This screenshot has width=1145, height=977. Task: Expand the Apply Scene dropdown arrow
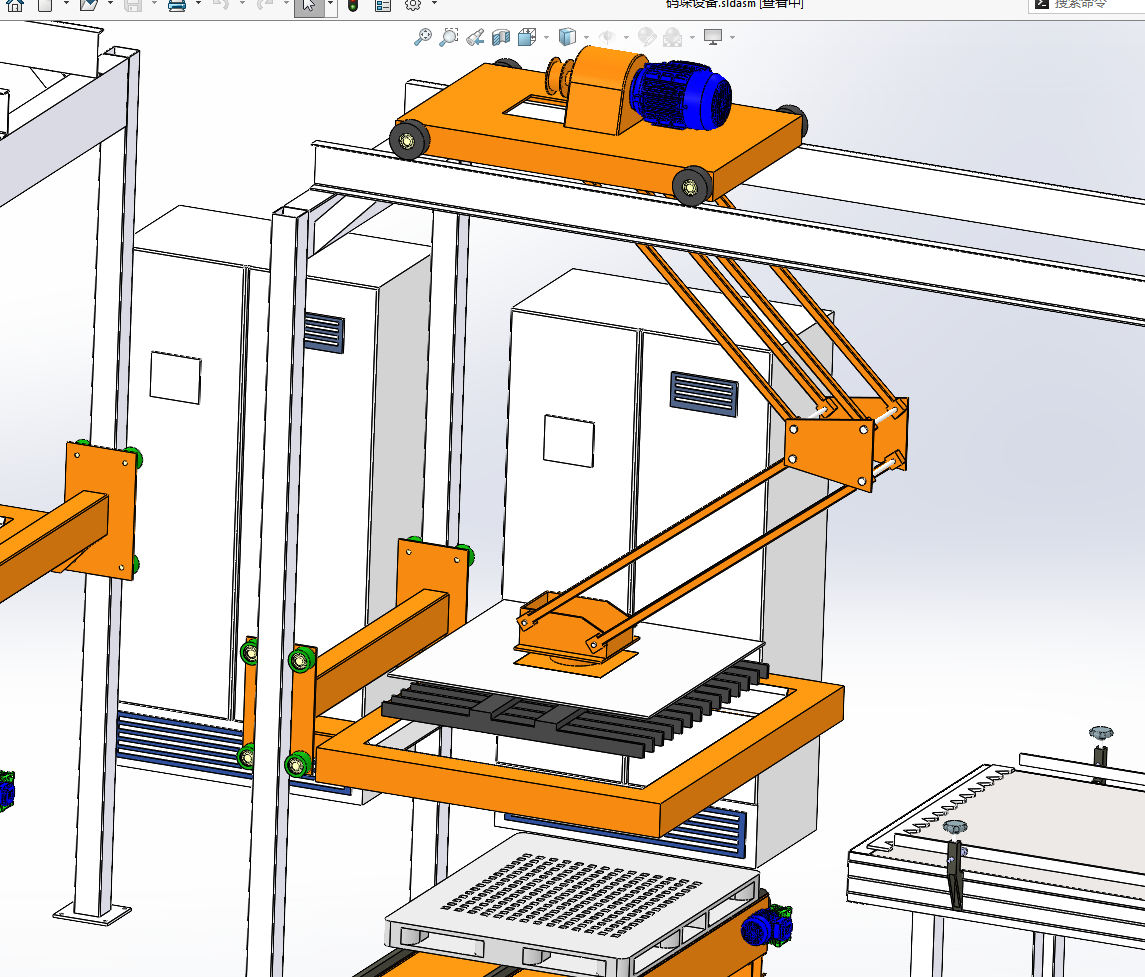(x=692, y=37)
